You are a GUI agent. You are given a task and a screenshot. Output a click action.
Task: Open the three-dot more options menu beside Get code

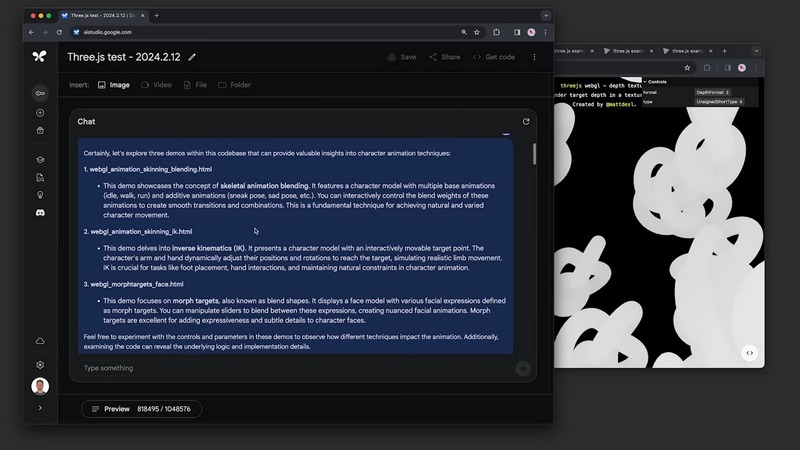[x=534, y=57]
